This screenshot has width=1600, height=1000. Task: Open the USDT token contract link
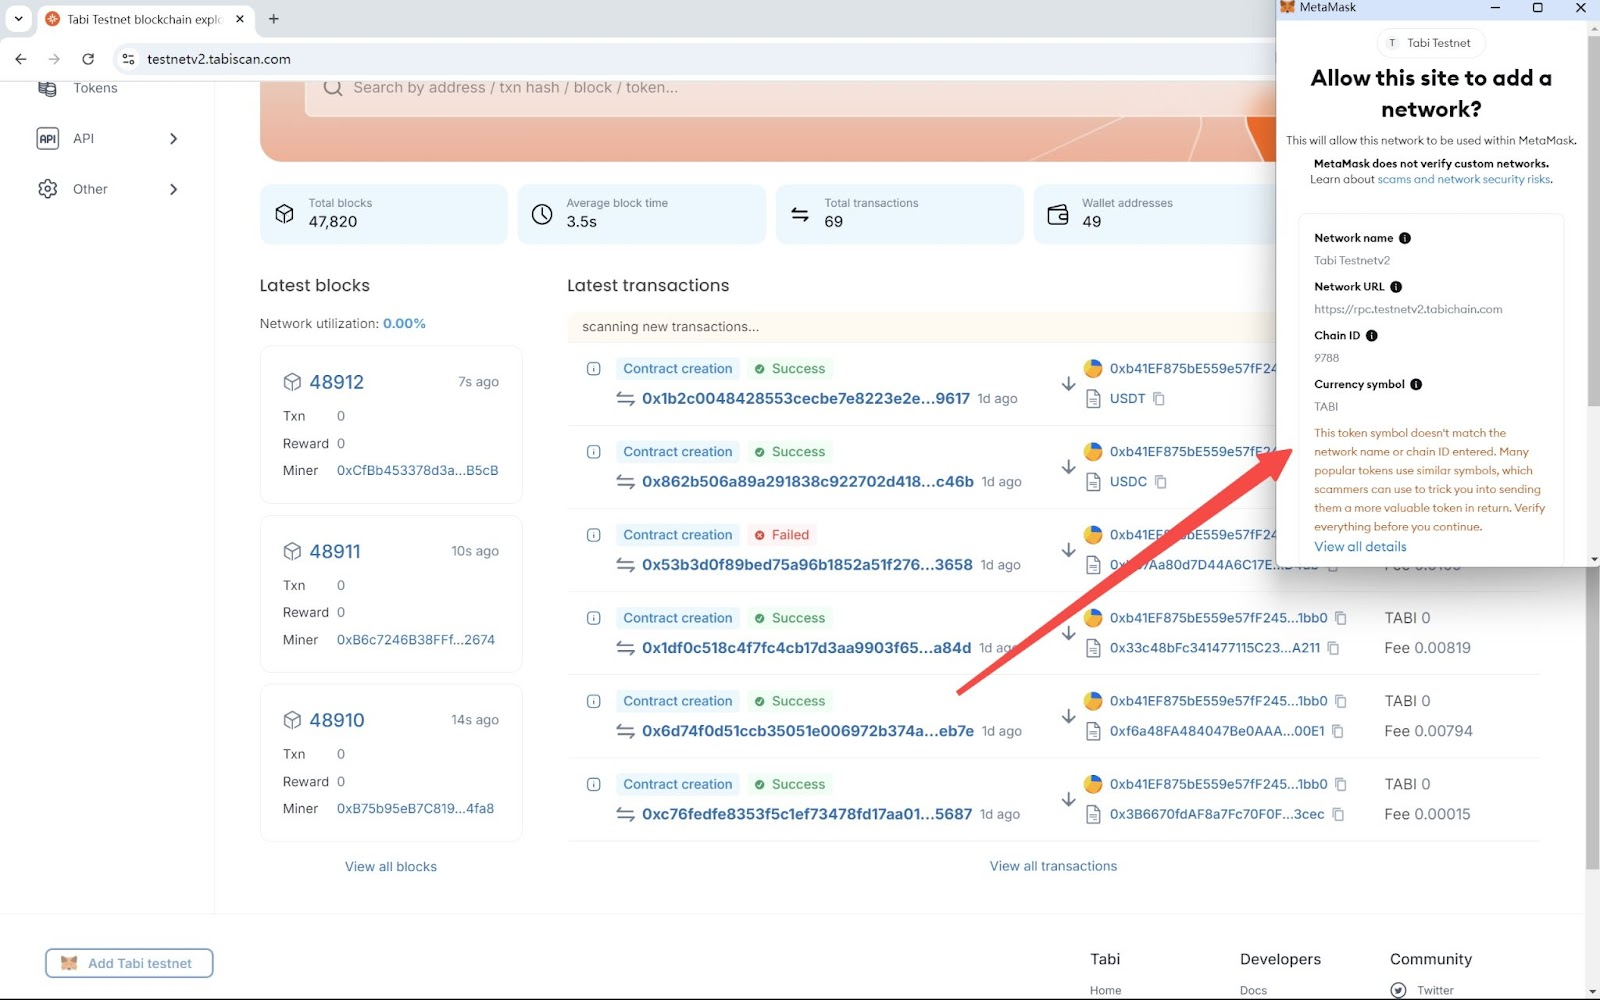(1127, 398)
